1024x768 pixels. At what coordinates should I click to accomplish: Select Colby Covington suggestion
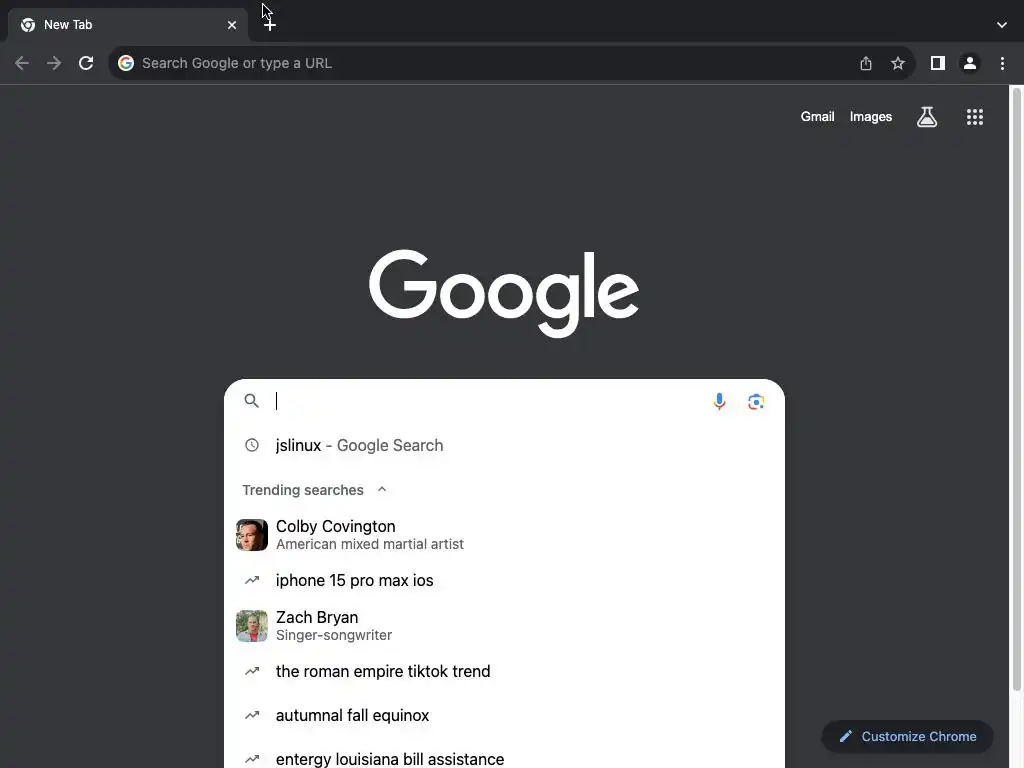(504, 535)
